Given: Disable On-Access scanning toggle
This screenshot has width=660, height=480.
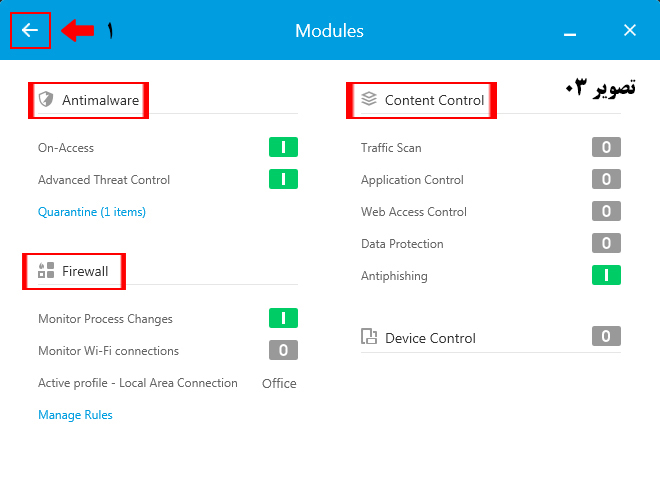Looking at the screenshot, I should pos(283,148).
